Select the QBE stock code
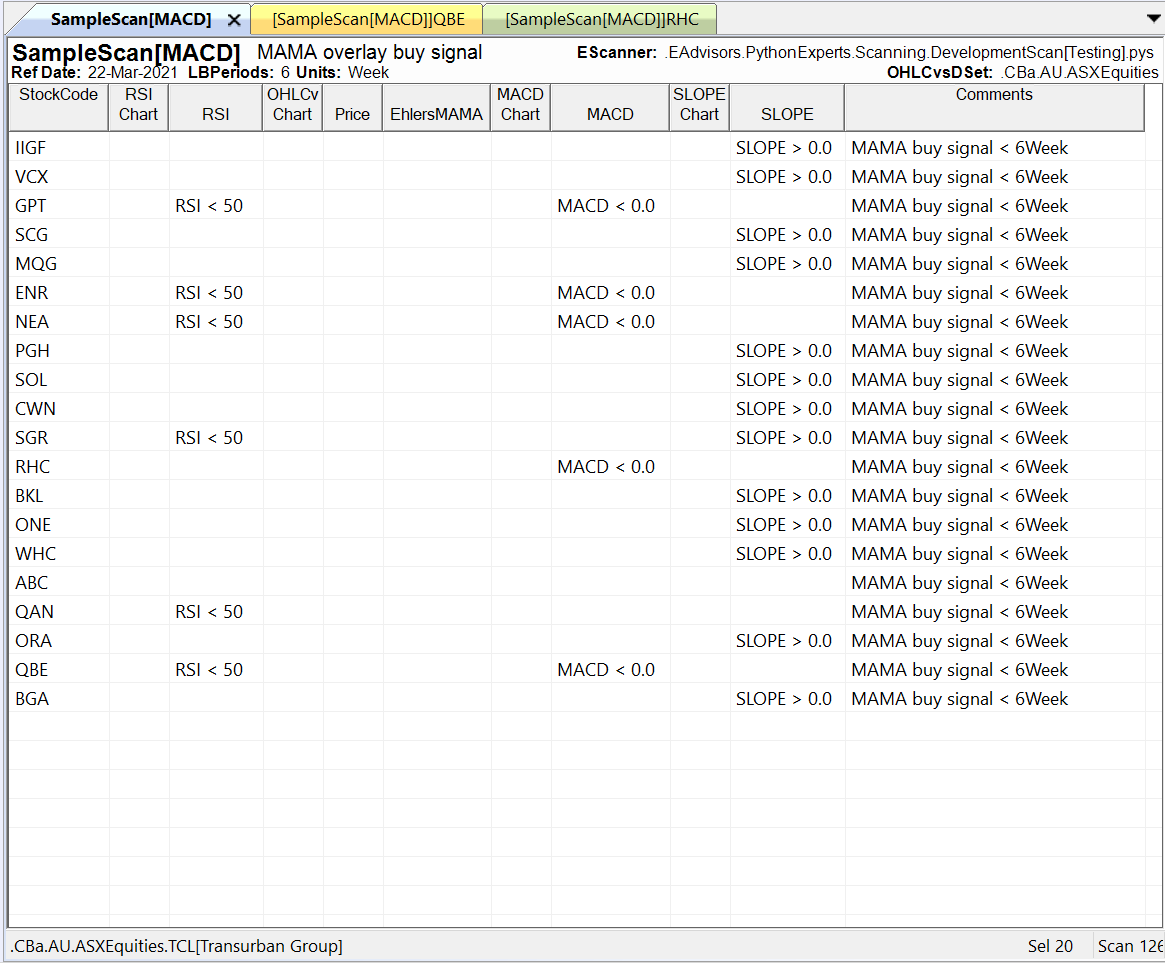 31,669
